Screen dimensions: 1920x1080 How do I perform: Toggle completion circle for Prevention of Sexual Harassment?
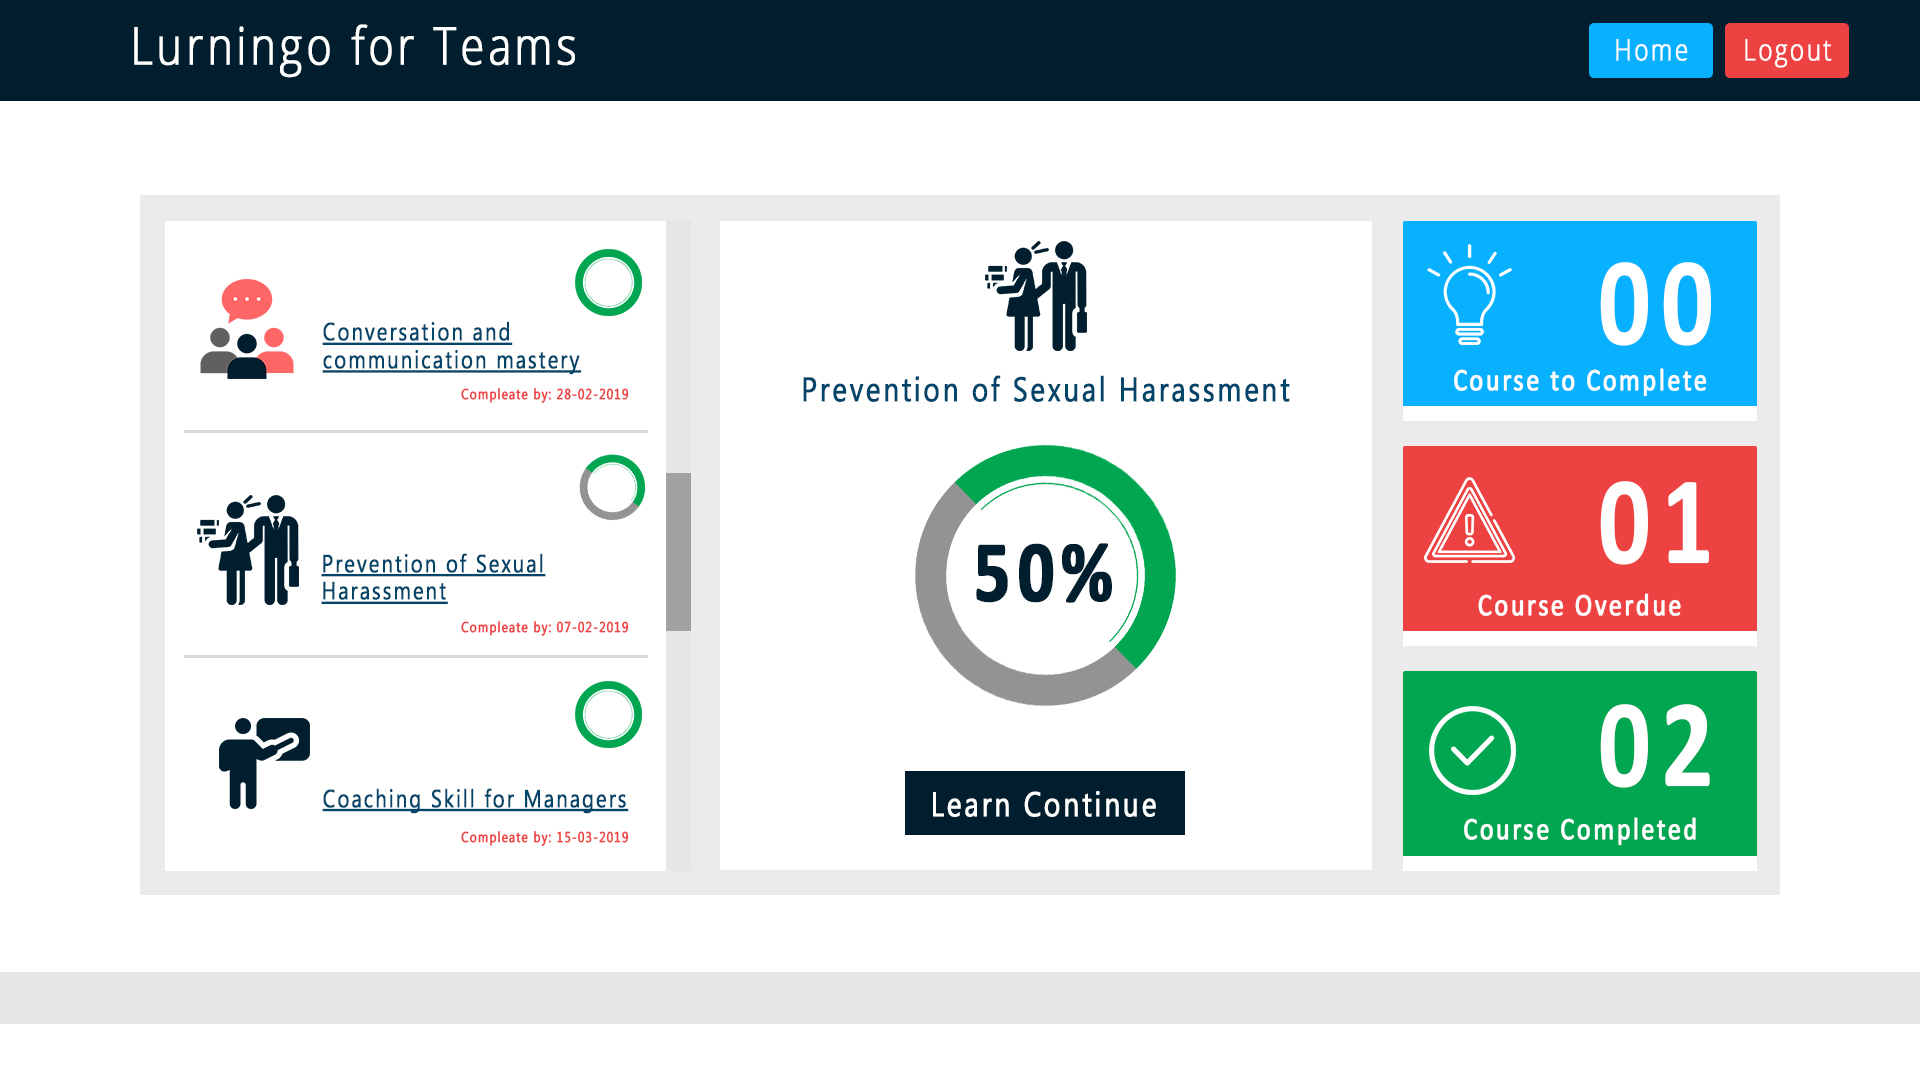point(611,487)
